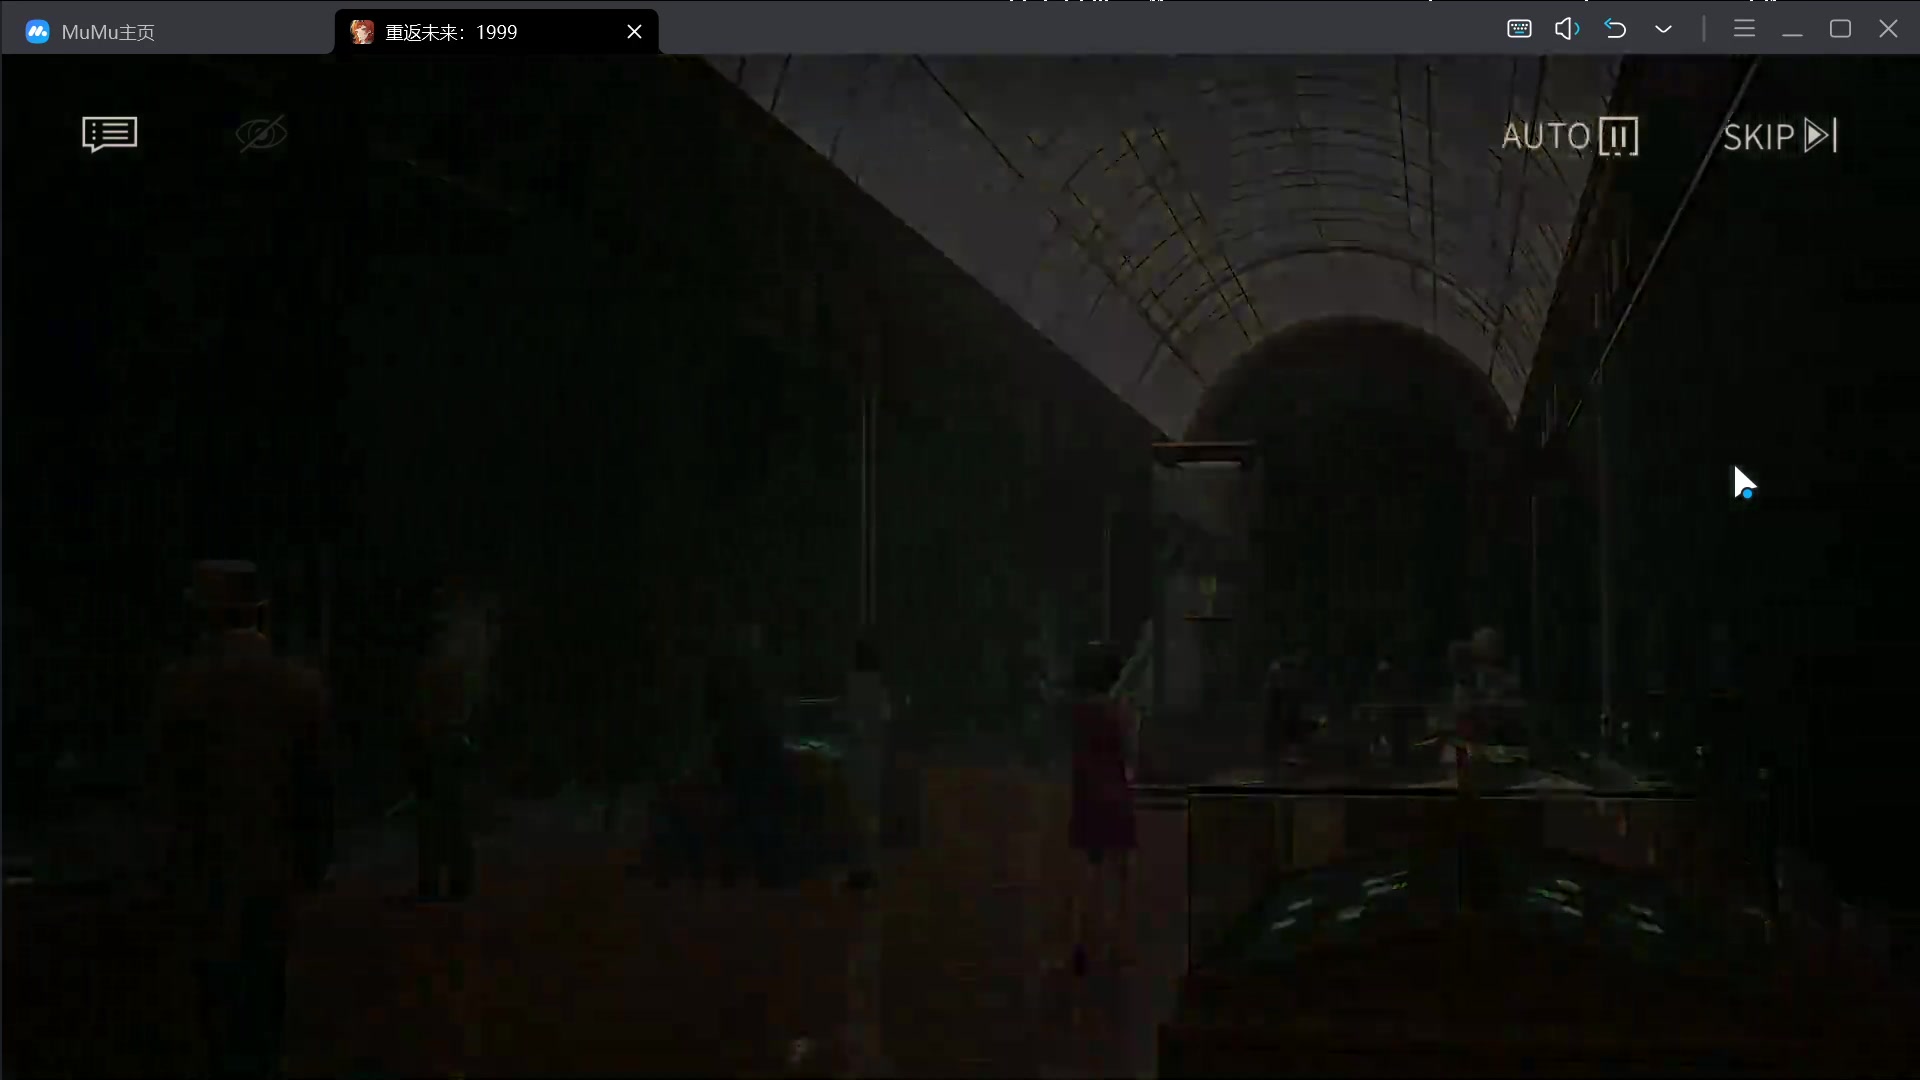Pause AUTO story playback
This screenshot has height=1080, width=1920.
[x=1570, y=136]
